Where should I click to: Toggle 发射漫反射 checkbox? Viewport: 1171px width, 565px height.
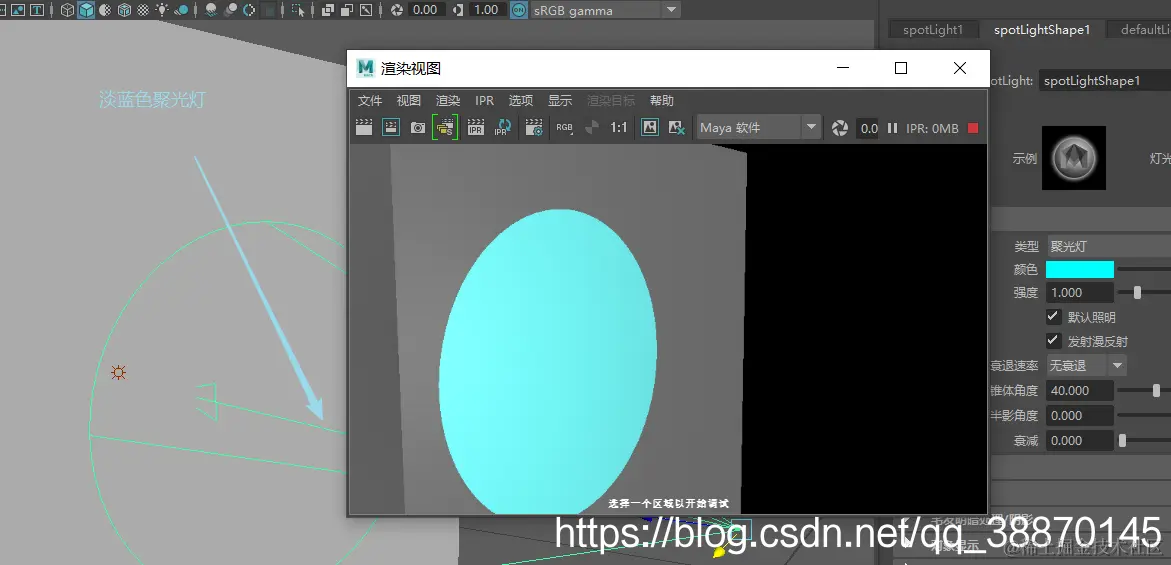pyautogui.click(x=1053, y=340)
